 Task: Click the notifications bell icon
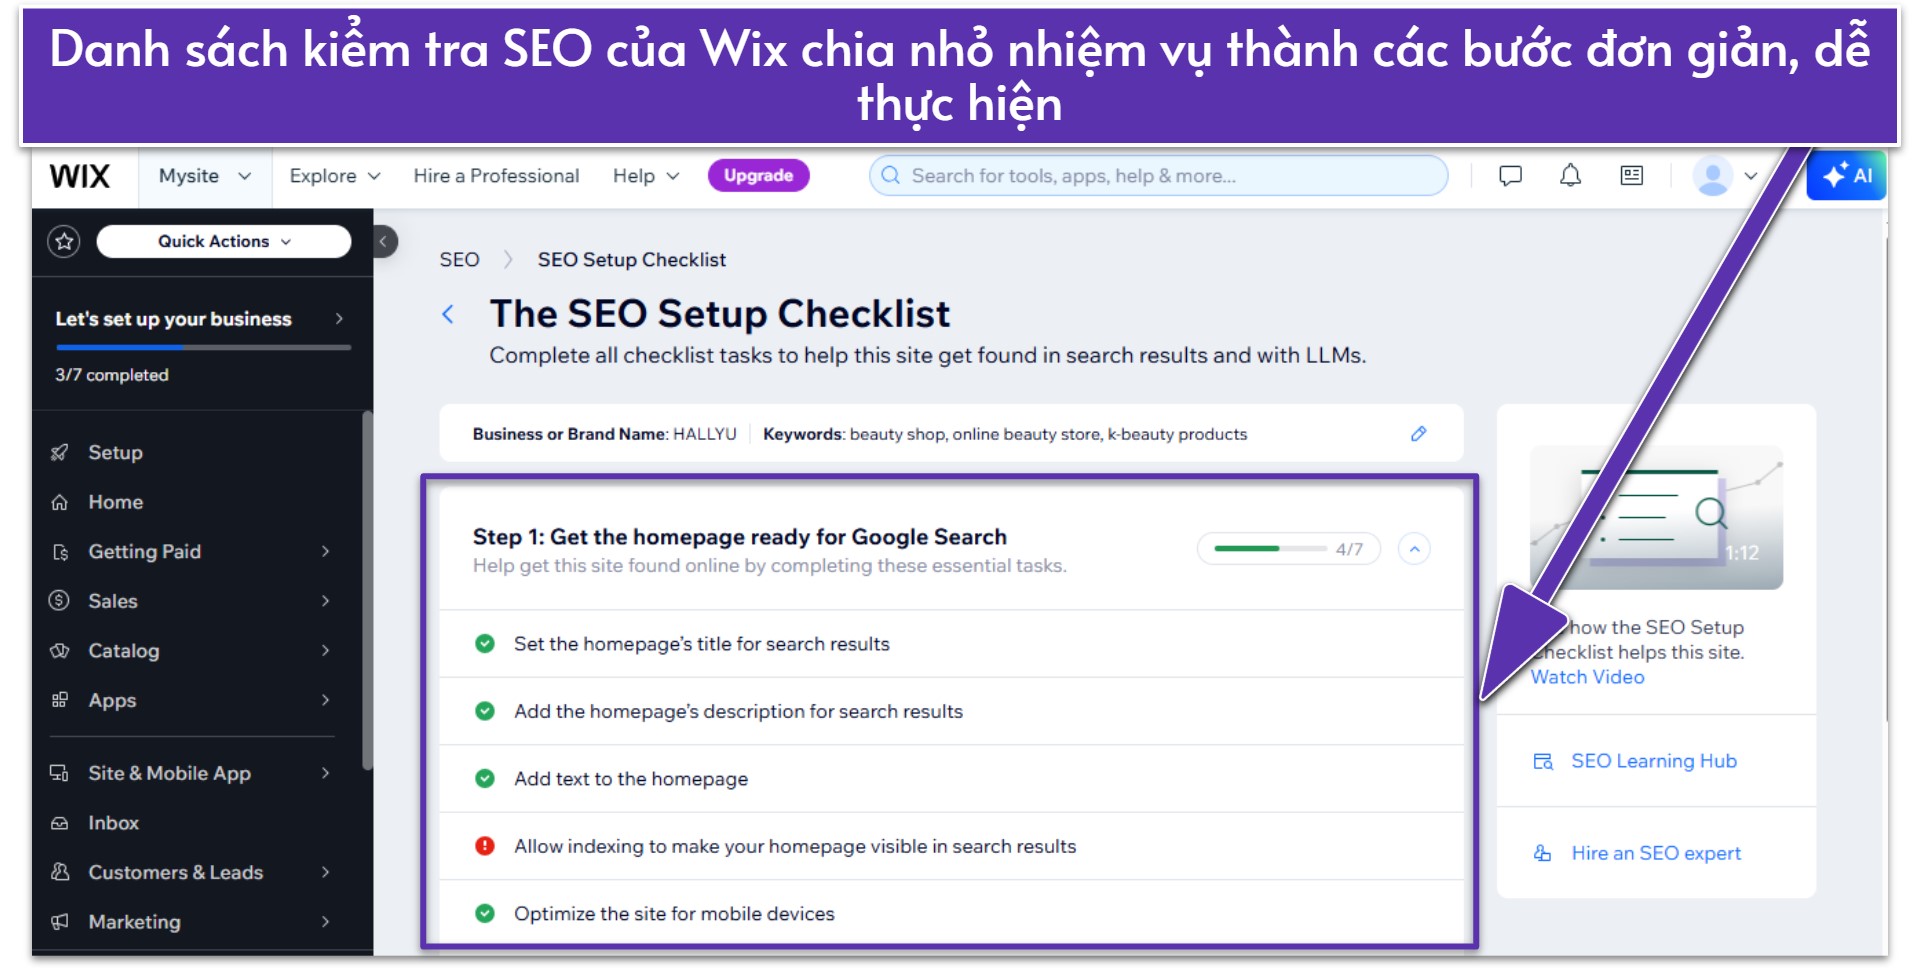(1570, 176)
